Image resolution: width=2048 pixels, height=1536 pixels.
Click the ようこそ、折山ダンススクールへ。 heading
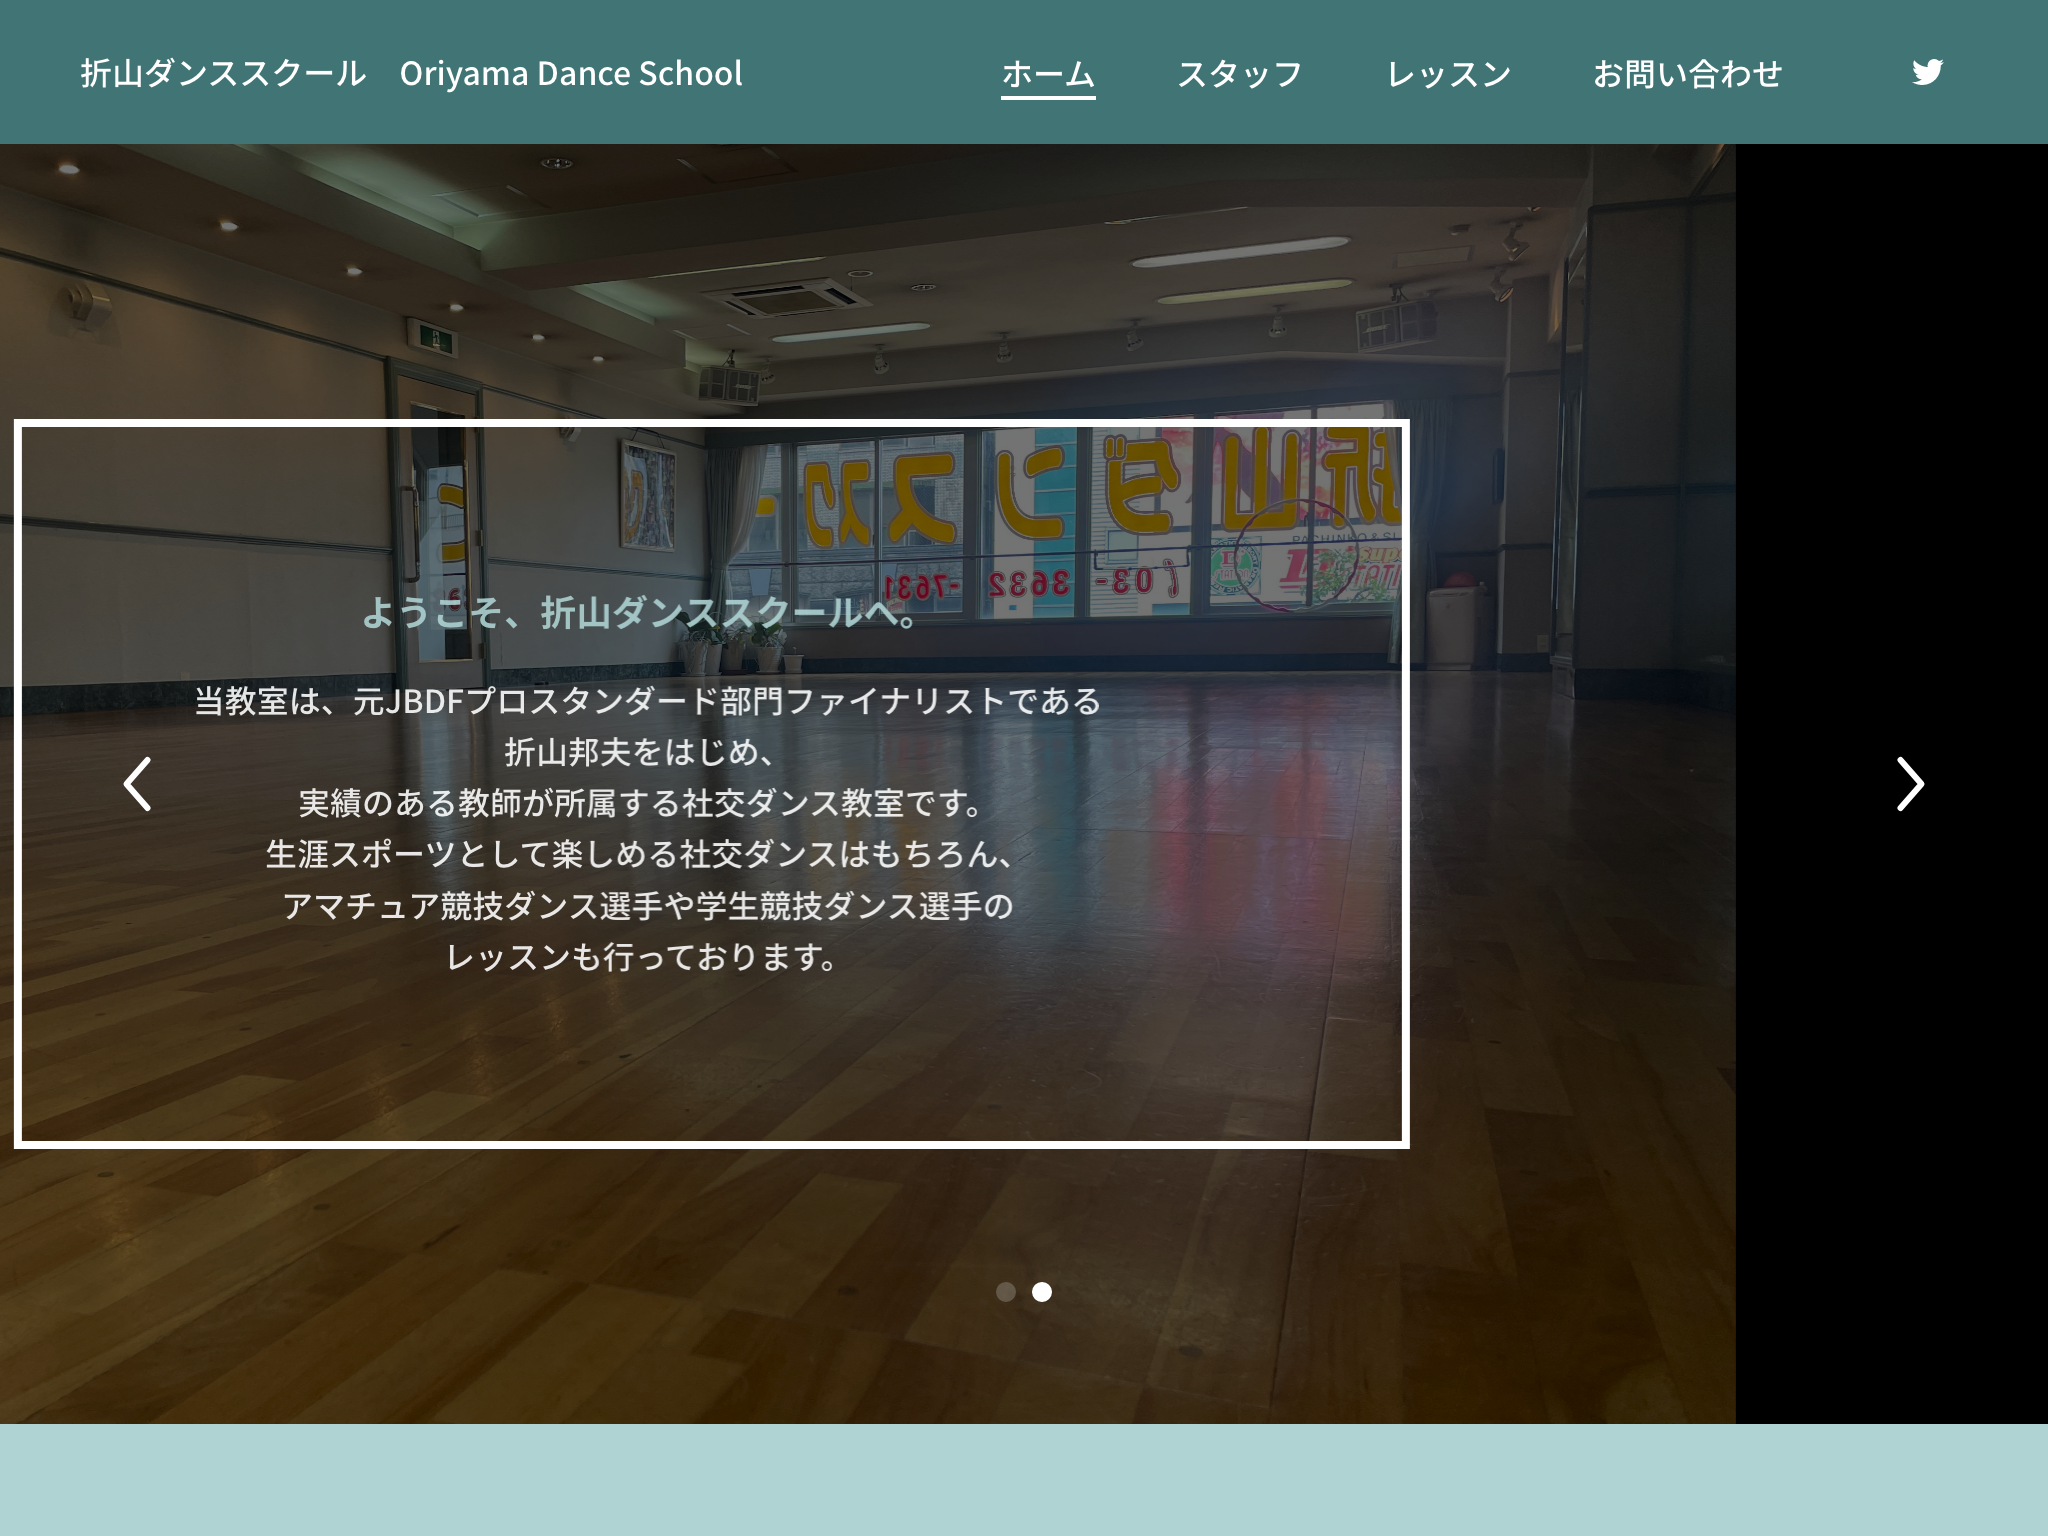[x=640, y=612]
